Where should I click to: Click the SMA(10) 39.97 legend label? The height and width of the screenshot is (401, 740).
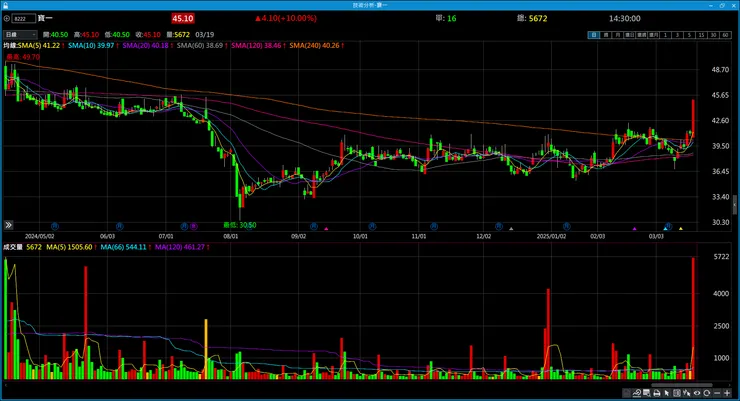pos(93,45)
